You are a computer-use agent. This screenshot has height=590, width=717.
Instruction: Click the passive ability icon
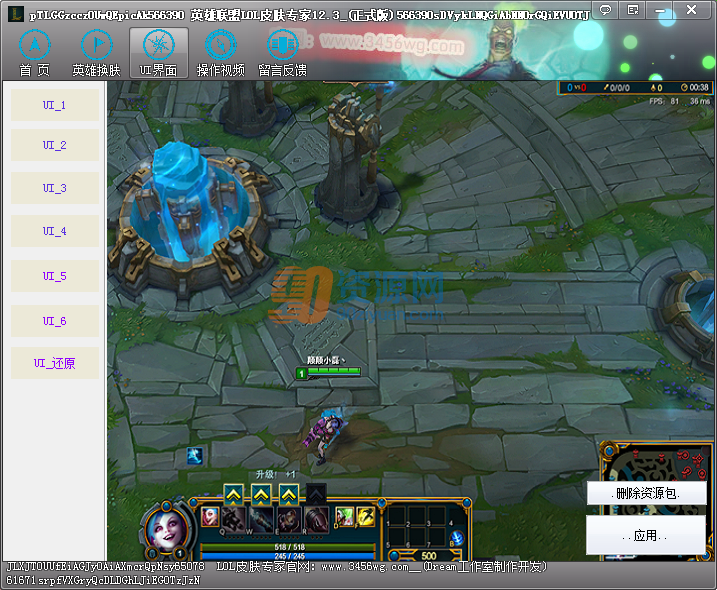(210, 517)
